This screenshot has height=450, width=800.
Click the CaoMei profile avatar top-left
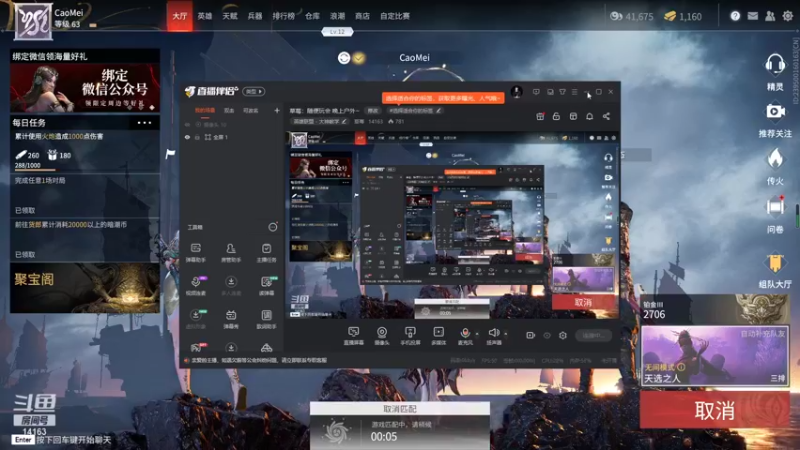33,21
